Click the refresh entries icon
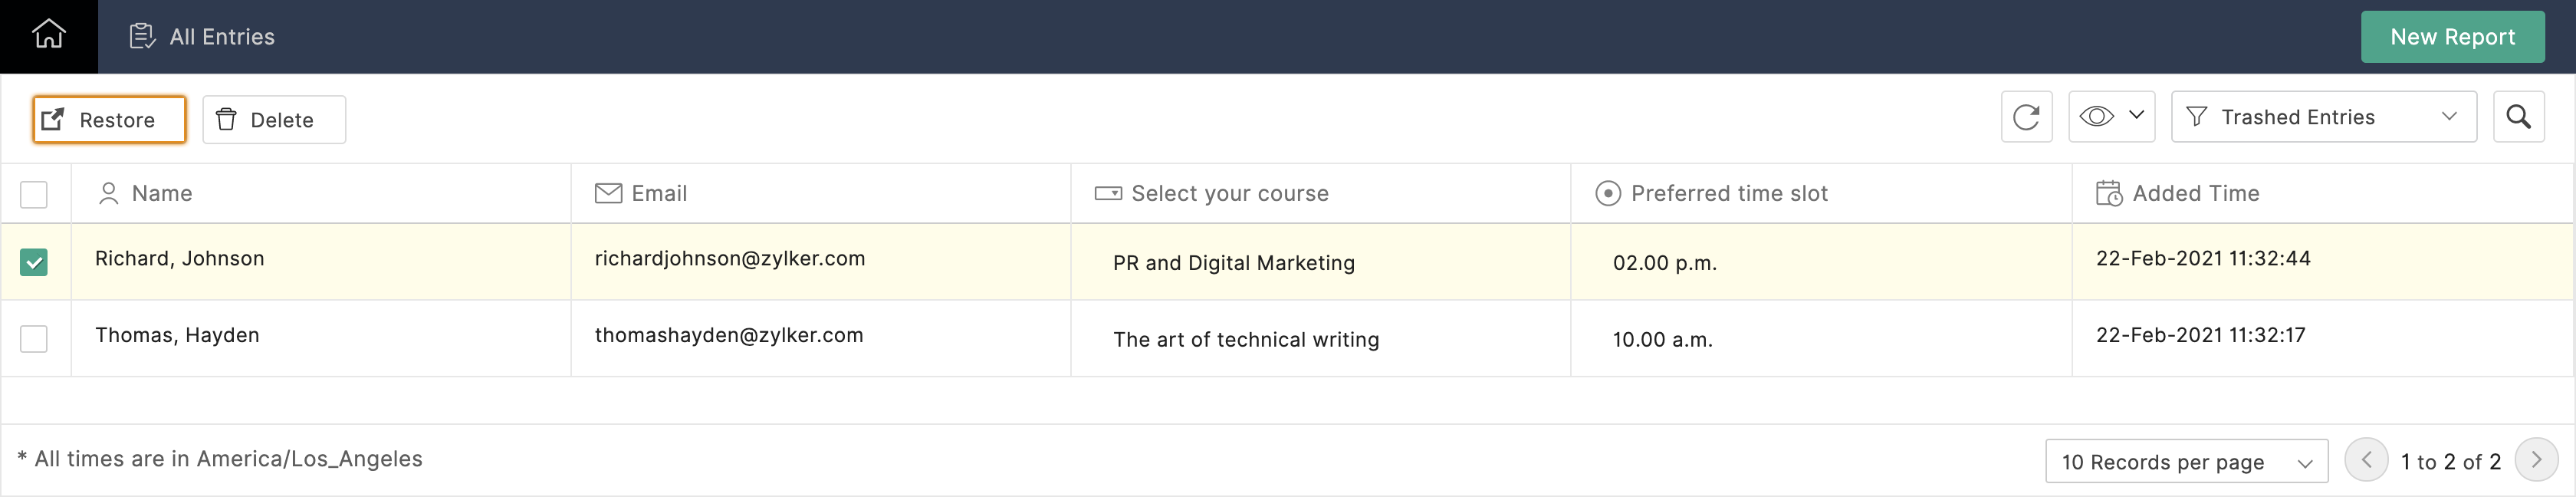The height and width of the screenshot is (497, 2576). pyautogui.click(x=2026, y=117)
